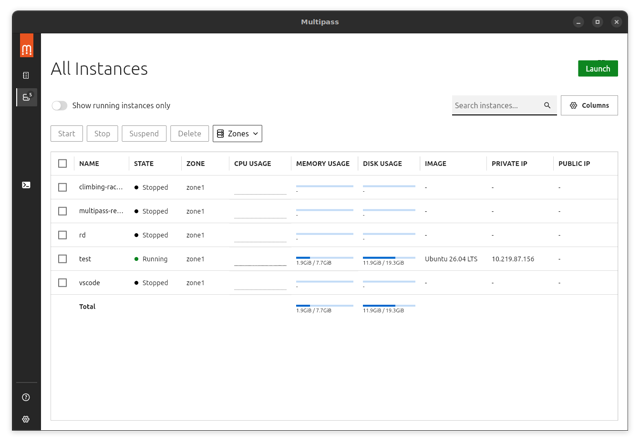Click the Running state of test
The image size is (640, 444).
pyautogui.click(x=151, y=259)
